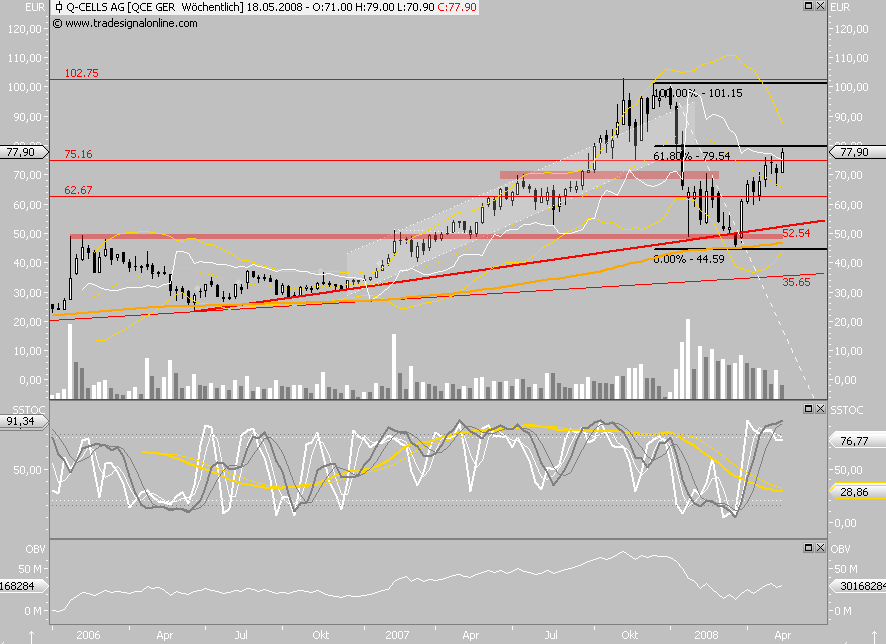This screenshot has width=886, height=644.
Task: Select the 102.75 resistance line label
Action: (81, 73)
